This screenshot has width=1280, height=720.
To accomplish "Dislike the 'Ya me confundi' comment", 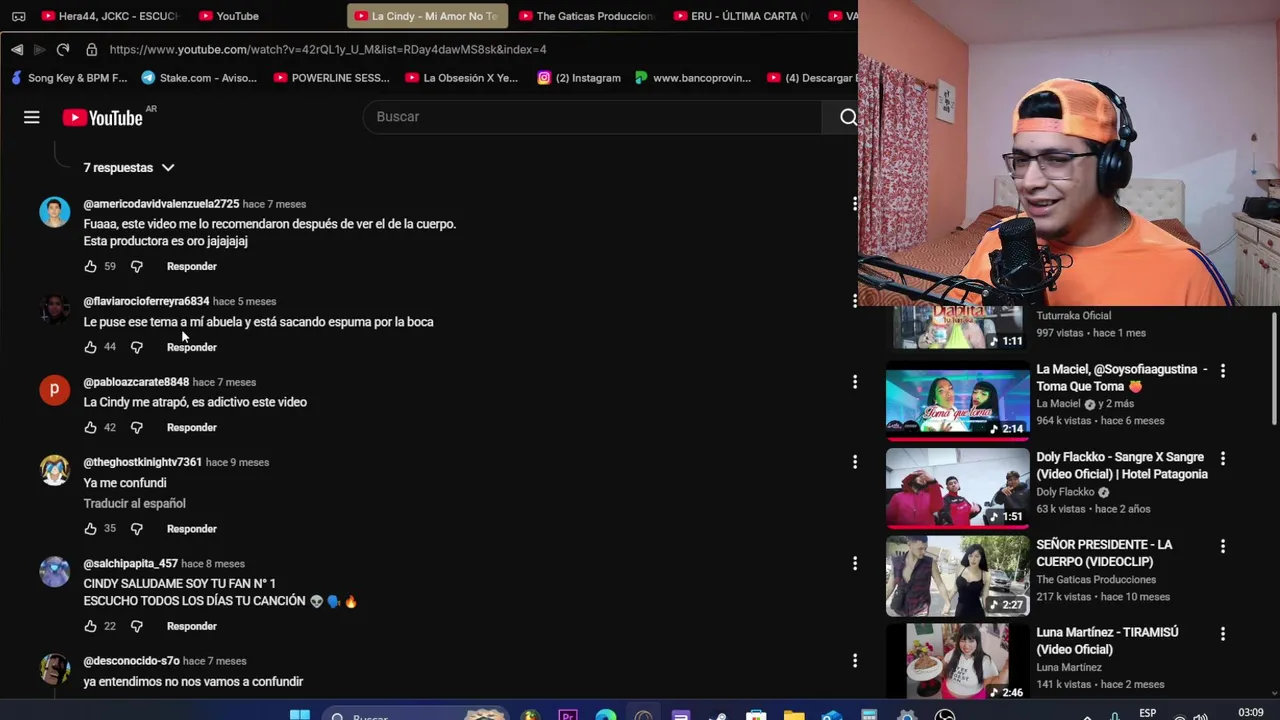I will tap(137, 528).
